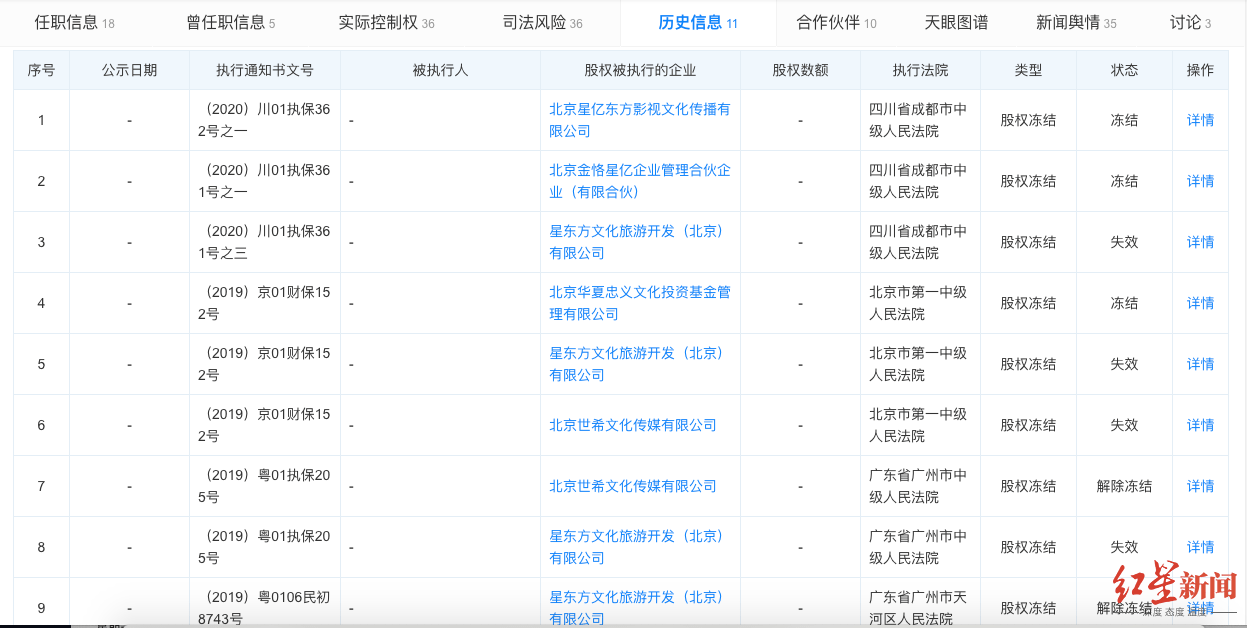This screenshot has height=628, width=1247.
Task: Select （2019）粤01执保205号 in row 7
Action: point(265,486)
